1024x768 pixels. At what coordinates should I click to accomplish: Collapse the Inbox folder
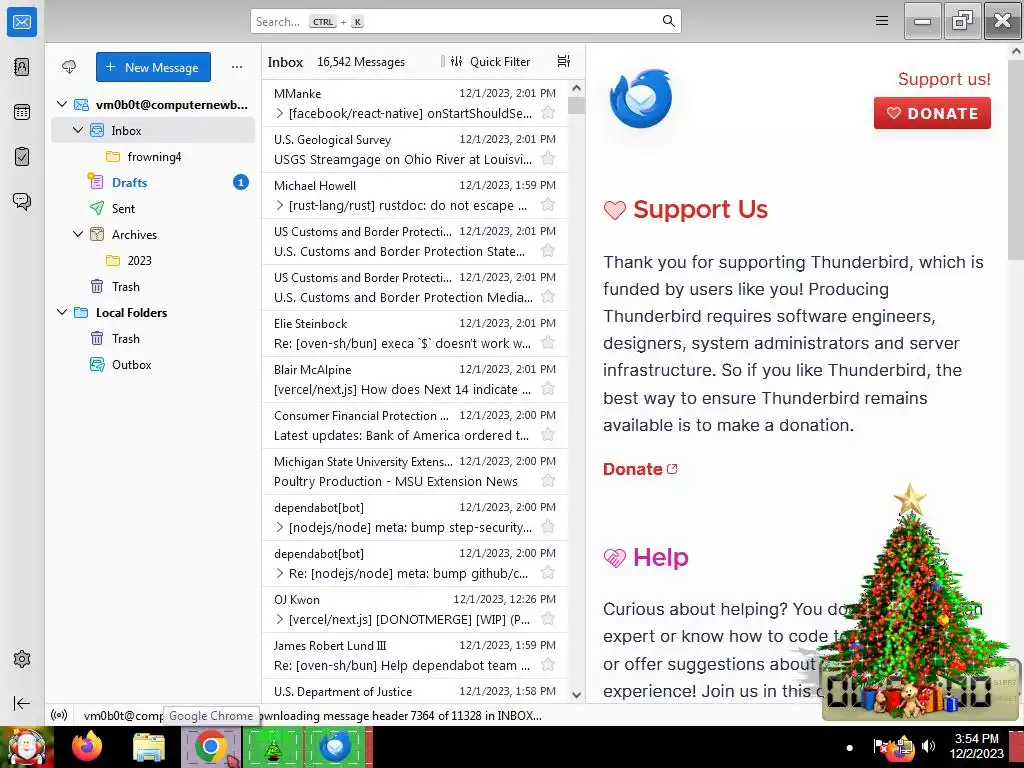[x=78, y=130]
